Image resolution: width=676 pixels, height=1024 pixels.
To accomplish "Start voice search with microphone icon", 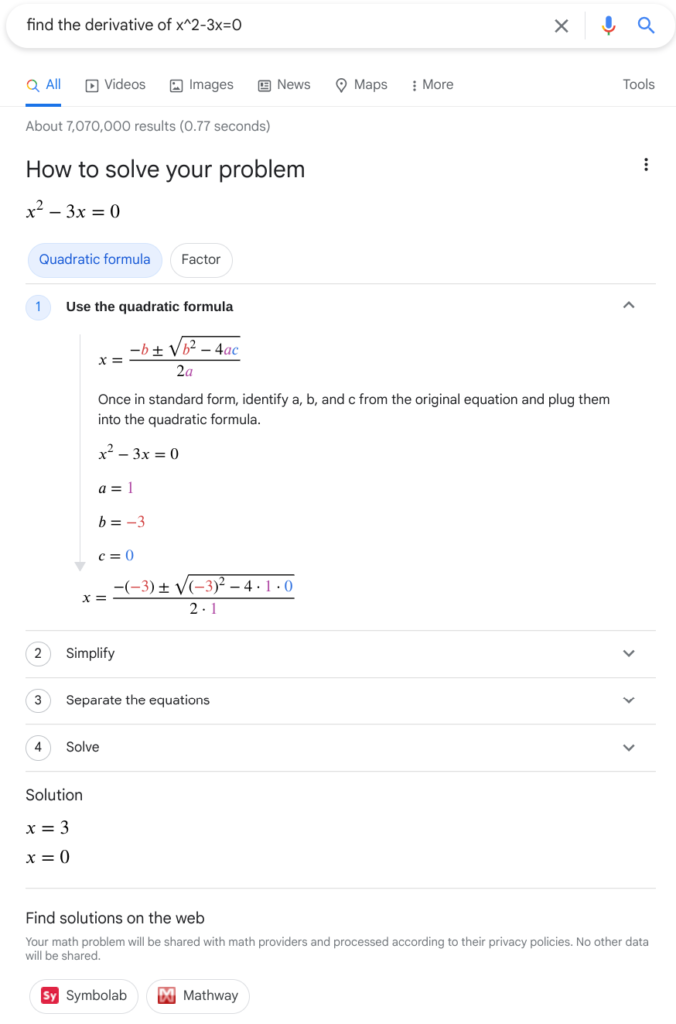I will pos(608,26).
